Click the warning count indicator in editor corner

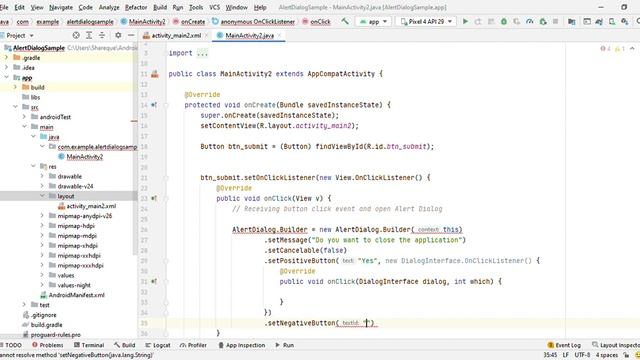(x=620, y=49)
